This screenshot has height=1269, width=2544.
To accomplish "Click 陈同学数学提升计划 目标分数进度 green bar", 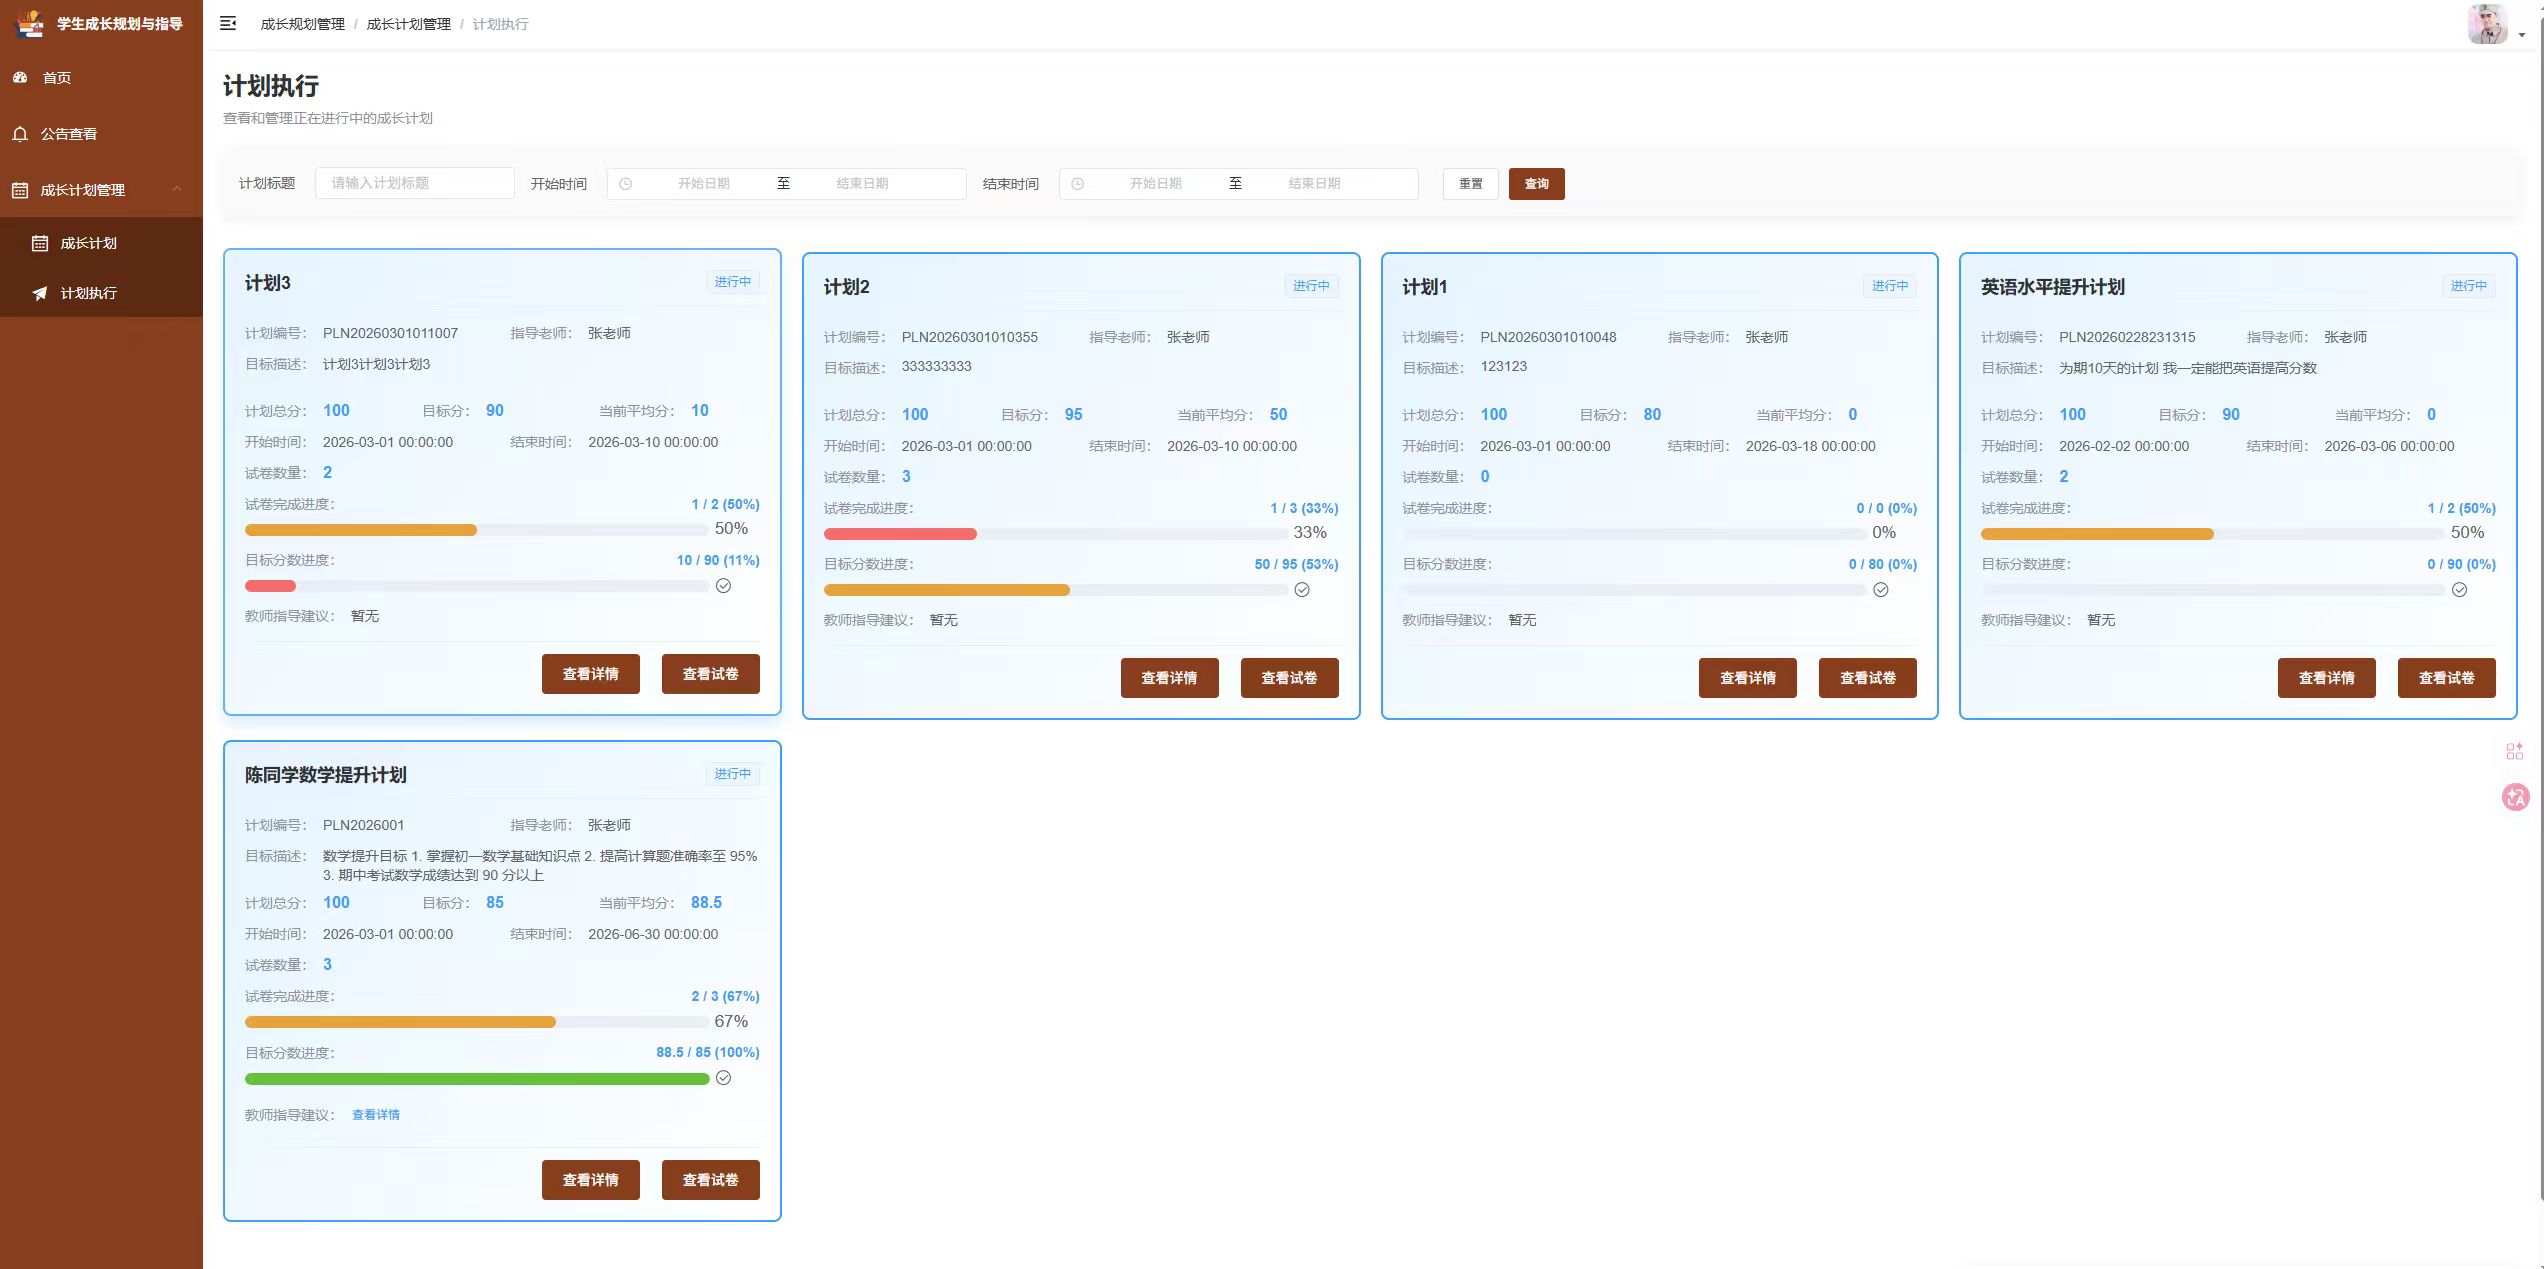I will 477,1078.
